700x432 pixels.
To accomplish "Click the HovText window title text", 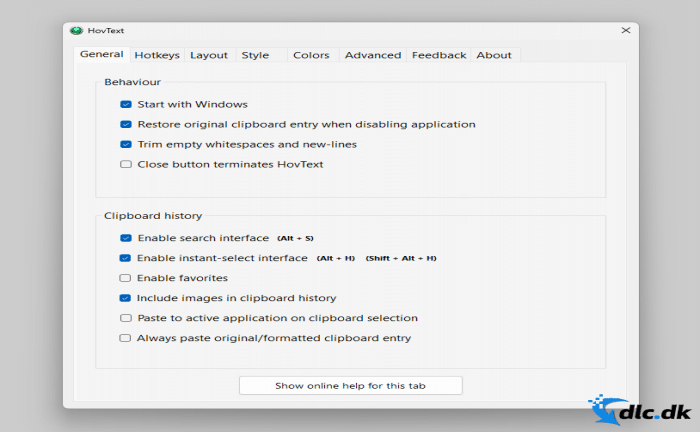I will [106, 31].
